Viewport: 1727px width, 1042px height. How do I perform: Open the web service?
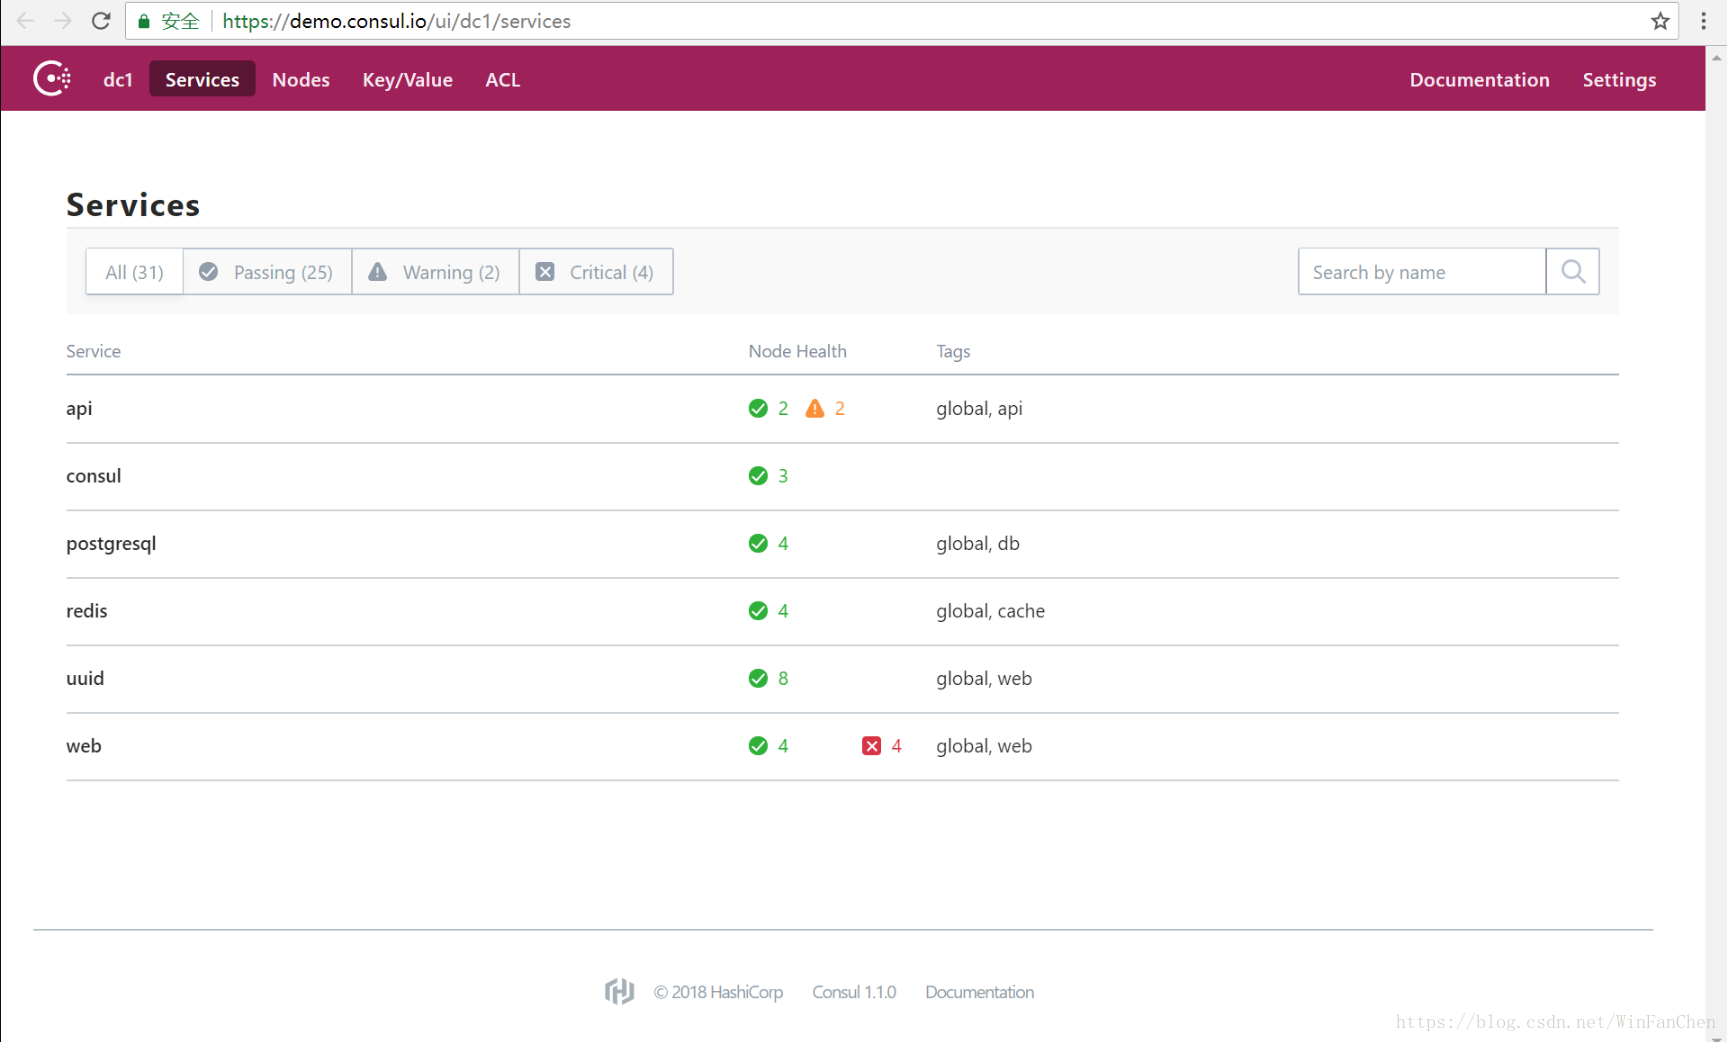(84, 746)
